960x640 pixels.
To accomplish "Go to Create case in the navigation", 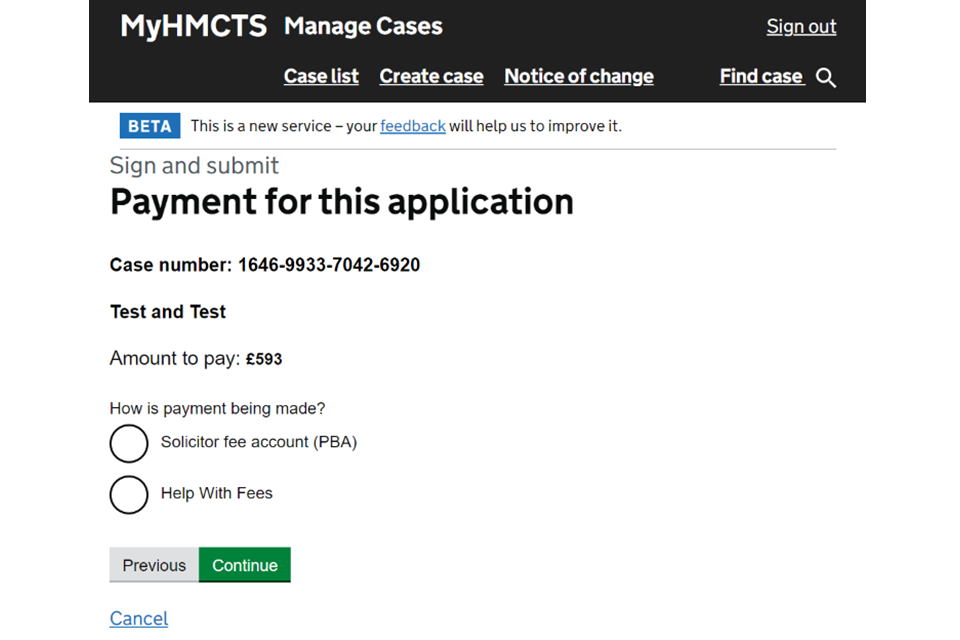I will pos(431,77).
